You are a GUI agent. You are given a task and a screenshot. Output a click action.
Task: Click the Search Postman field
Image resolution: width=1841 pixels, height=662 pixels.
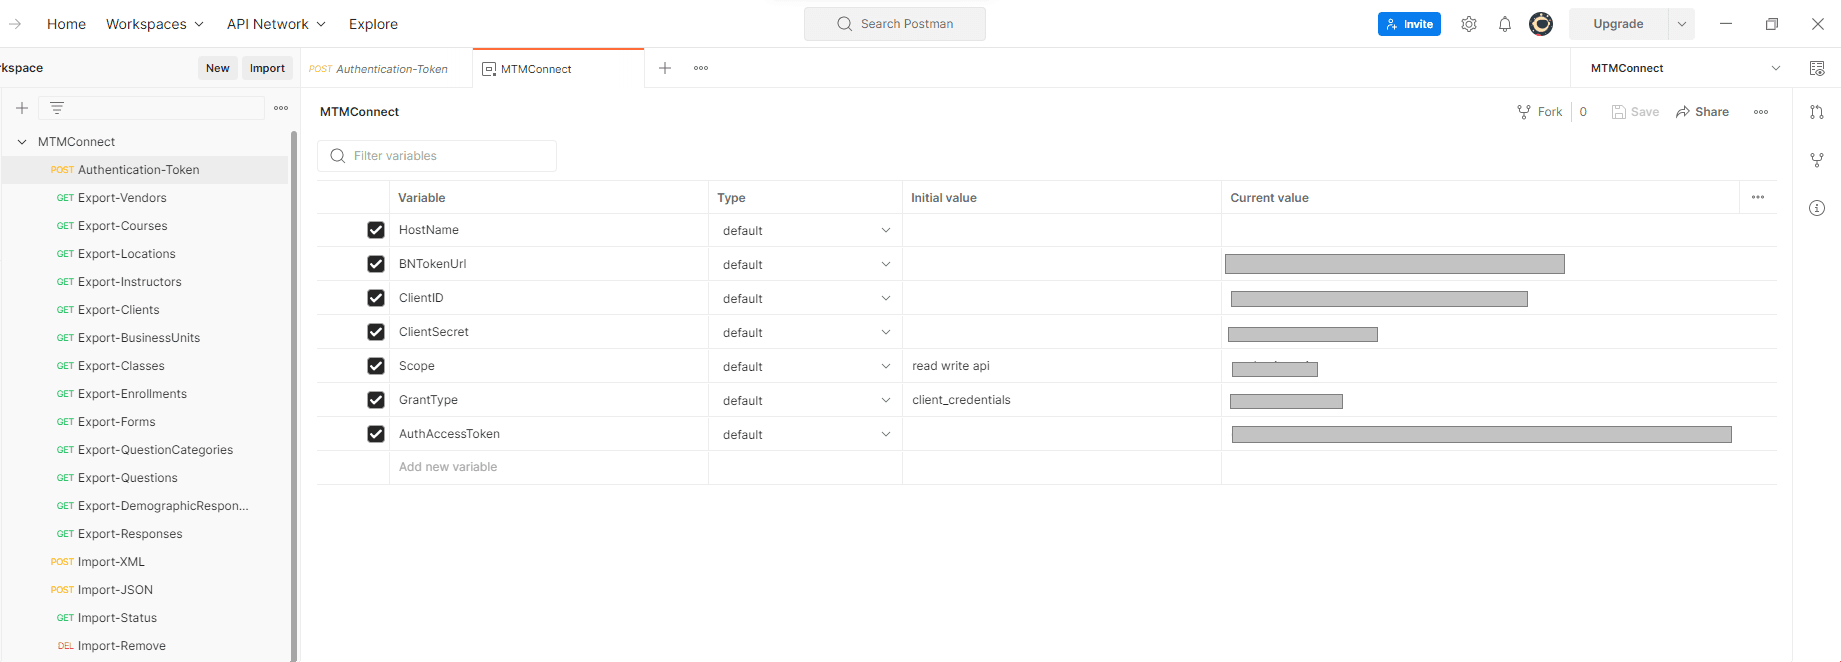895,24
